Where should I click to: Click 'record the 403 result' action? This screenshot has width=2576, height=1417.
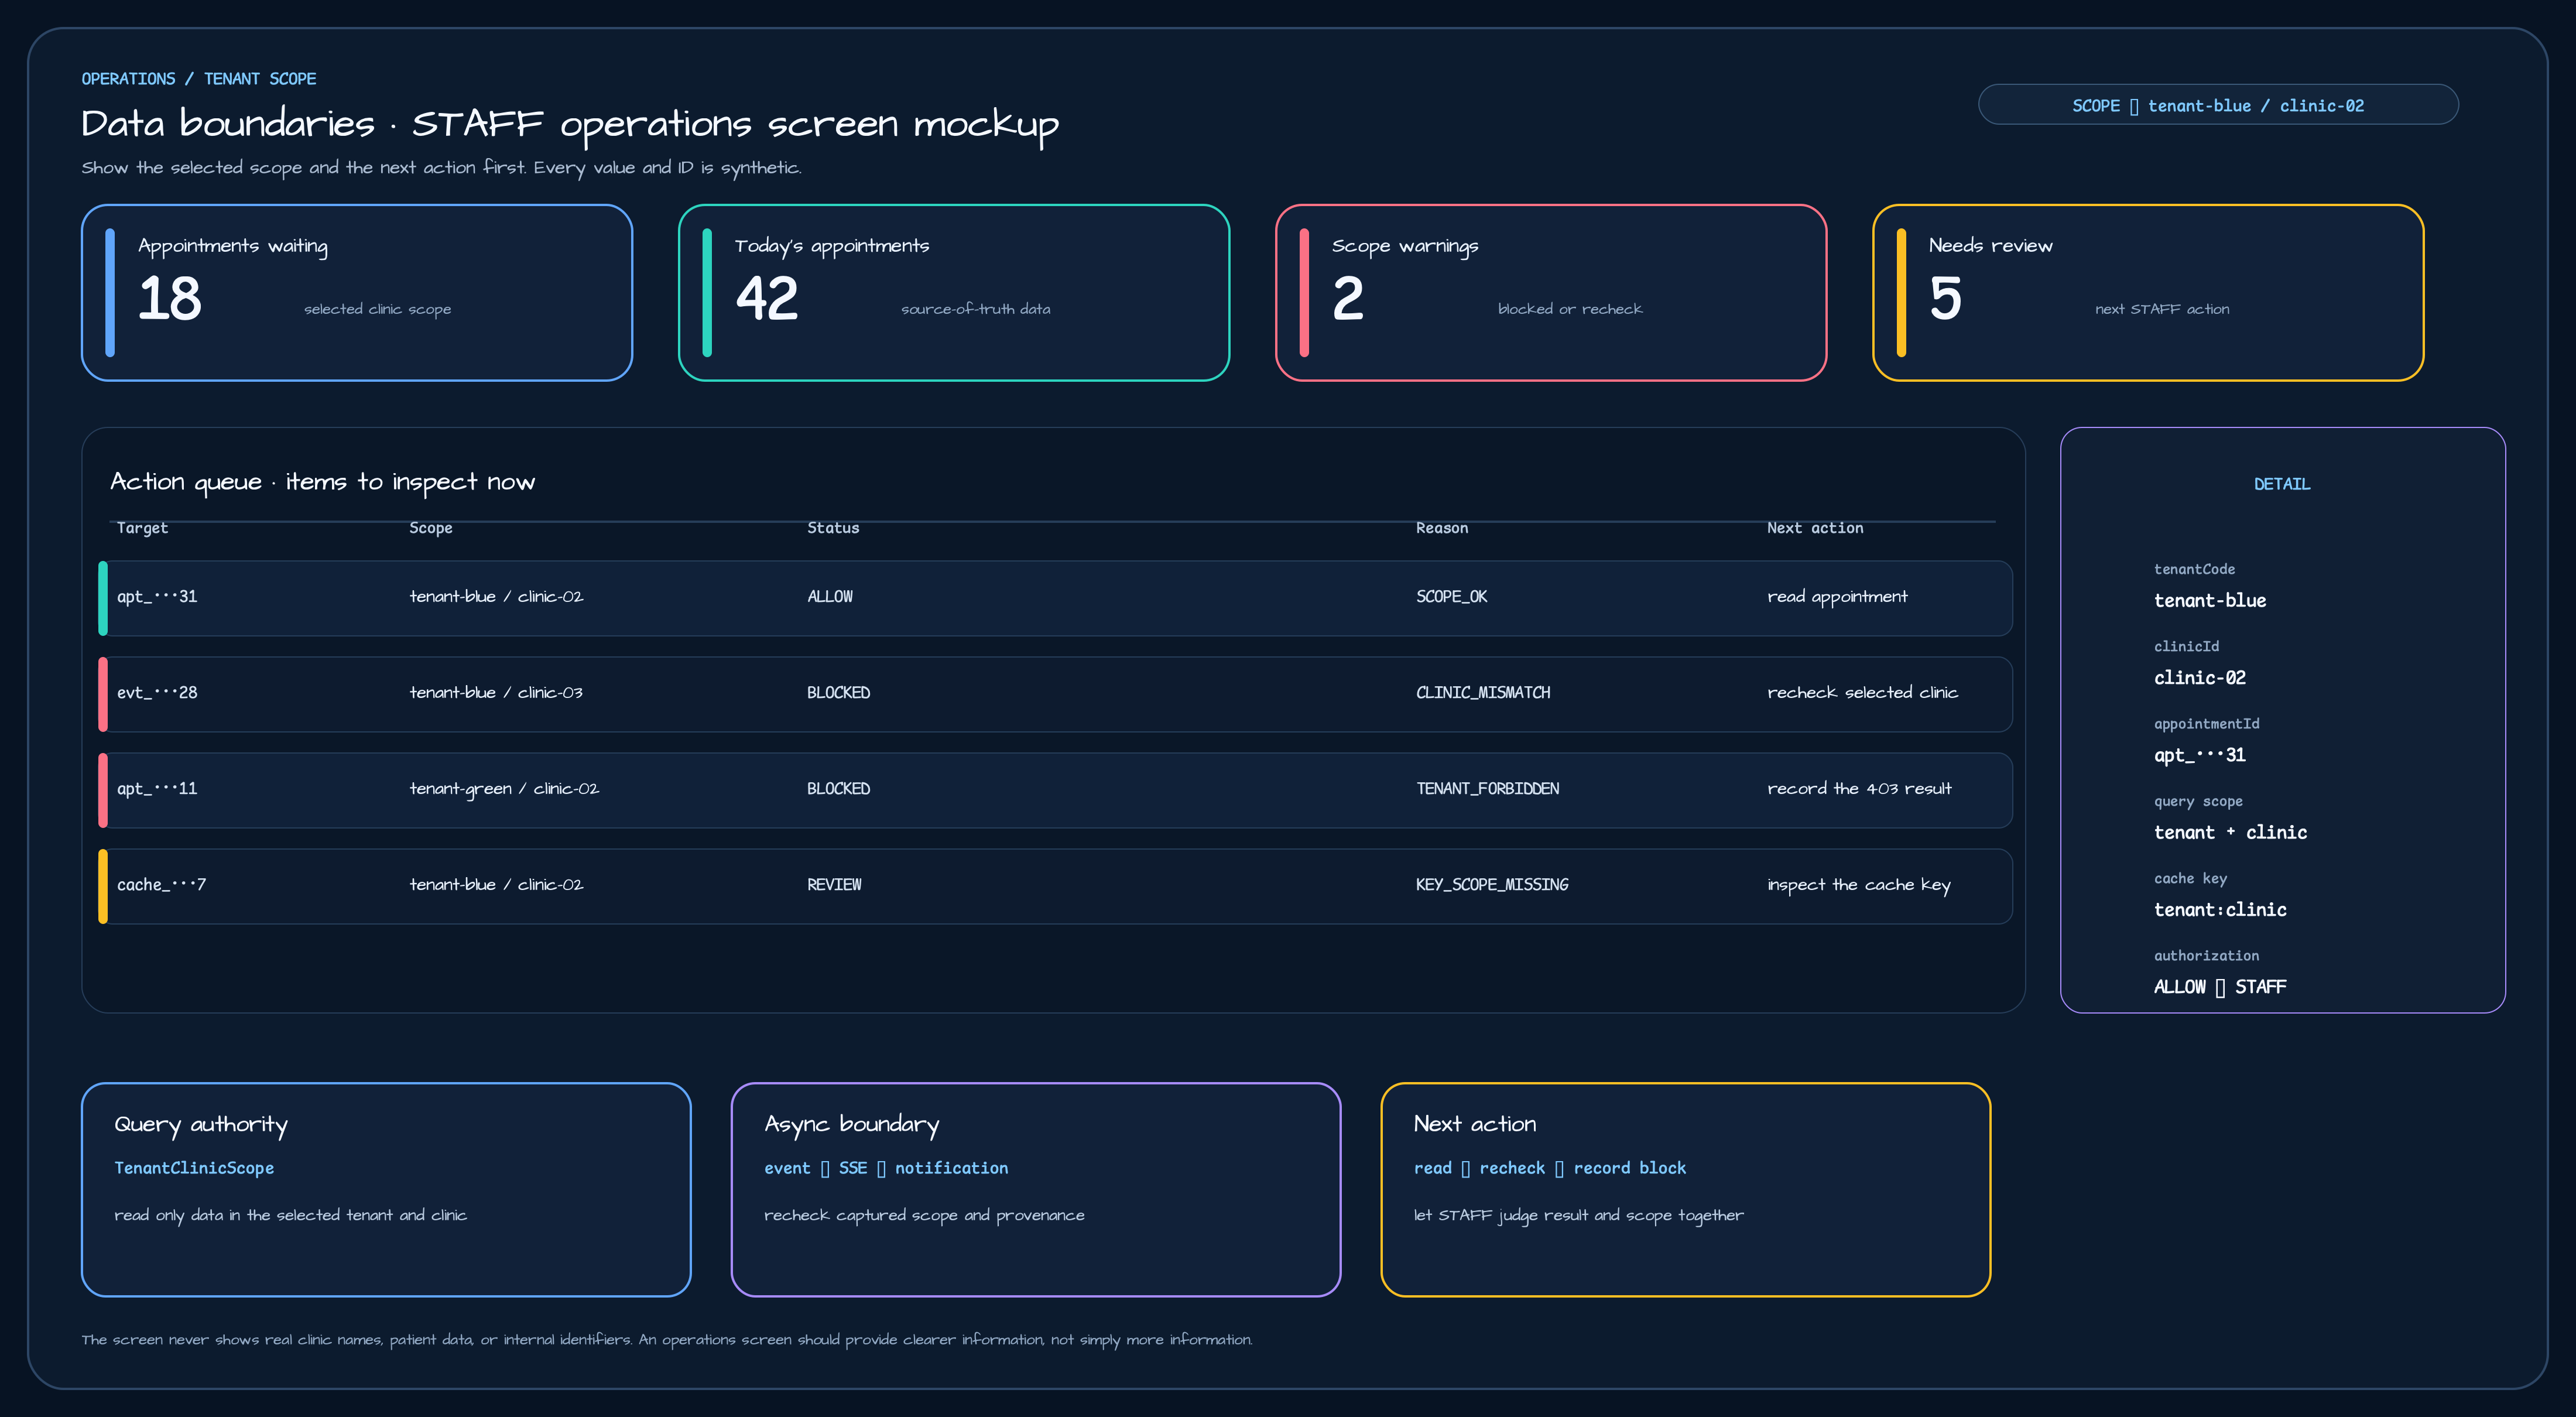tap(1859, 789)
